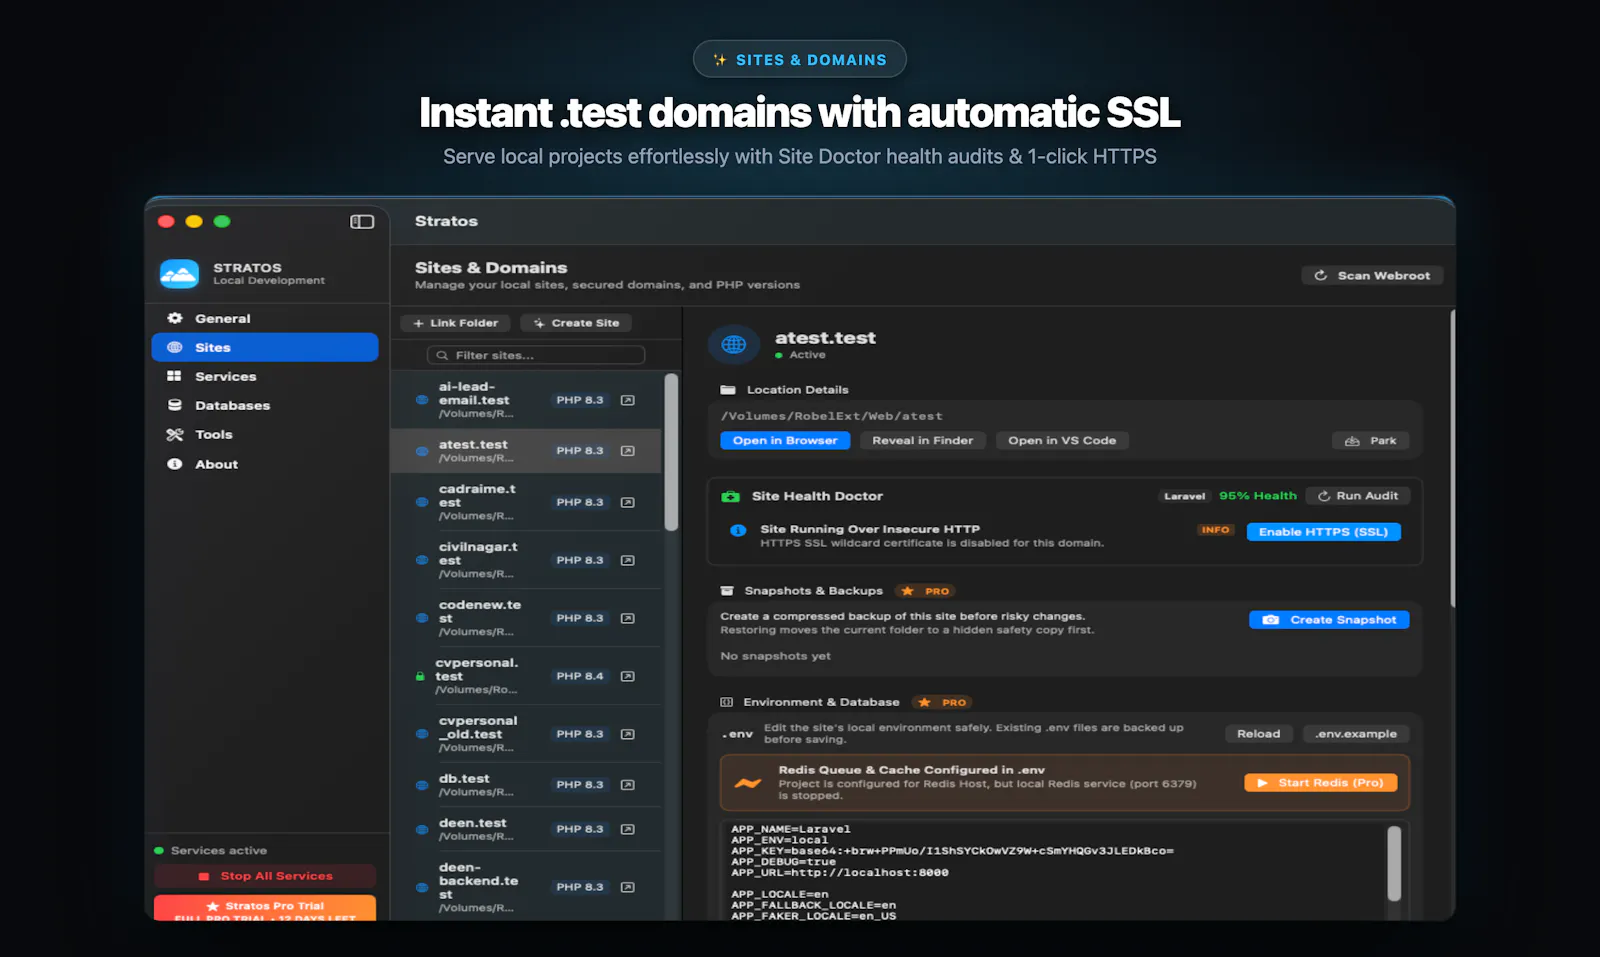This screenshot has height=957, width=1600.
Task: Select ai-lead-email.test in the site list
Action: 526,400
